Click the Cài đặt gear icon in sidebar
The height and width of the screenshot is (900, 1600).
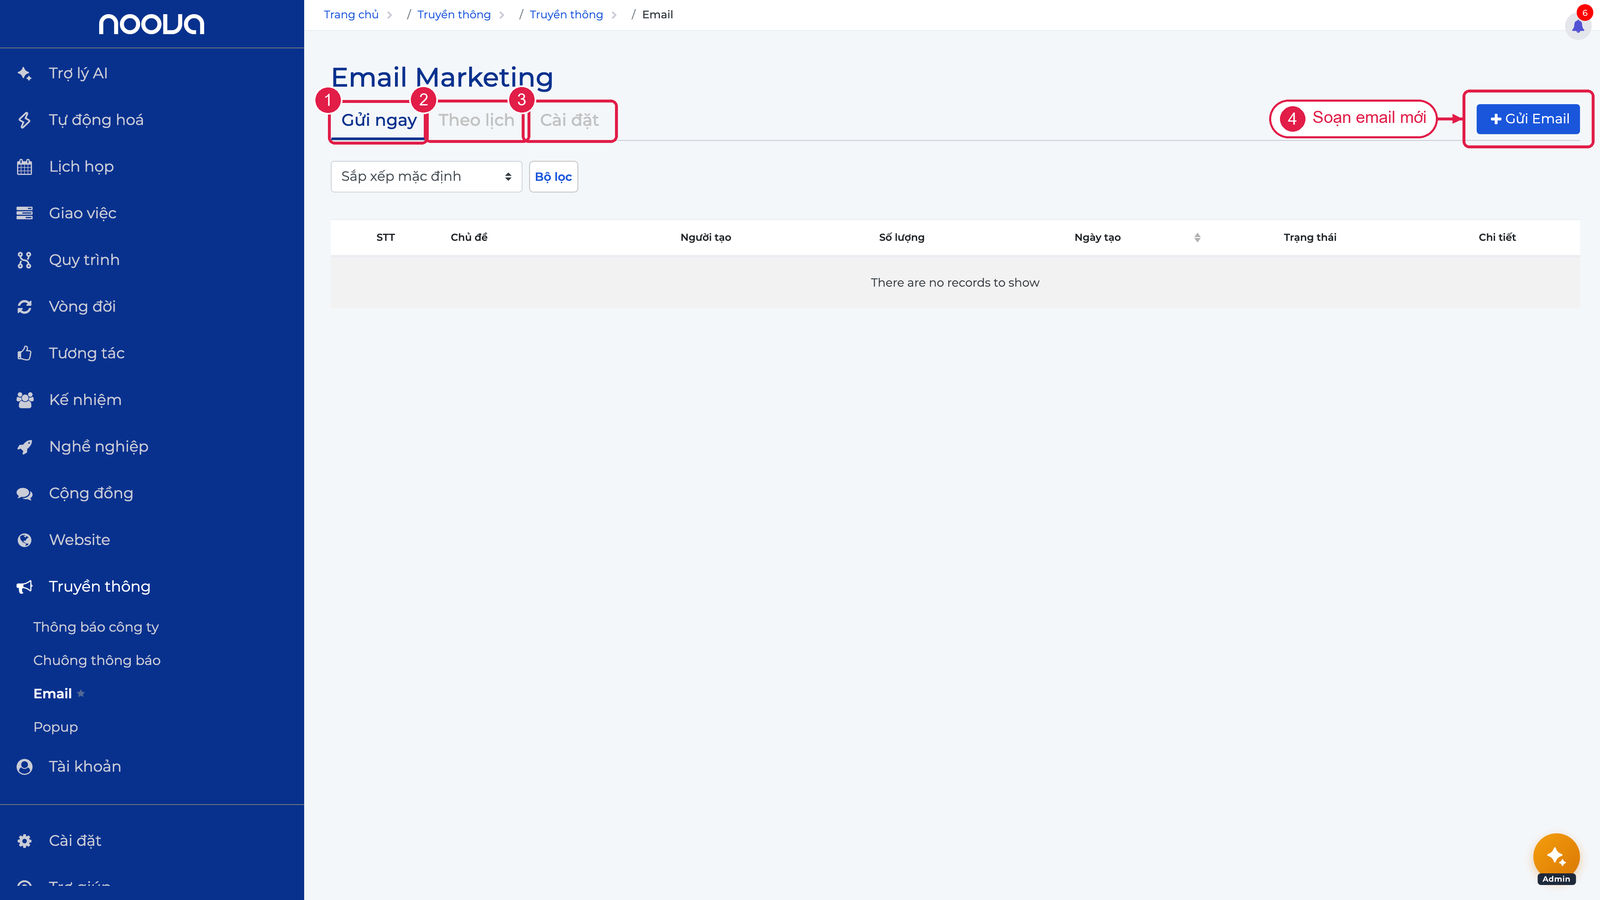[x=25, y=841]
